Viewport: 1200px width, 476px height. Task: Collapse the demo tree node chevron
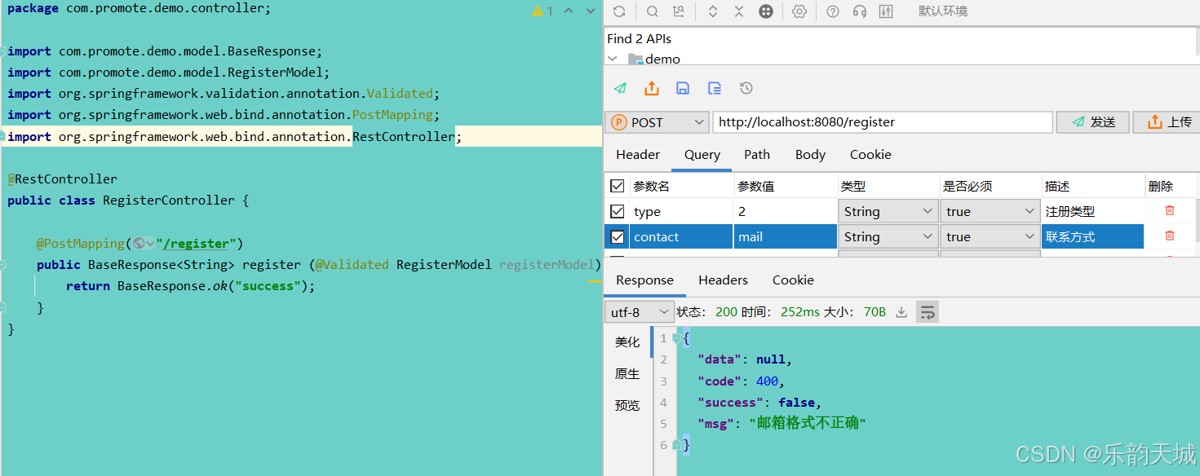tap(613, 59)
